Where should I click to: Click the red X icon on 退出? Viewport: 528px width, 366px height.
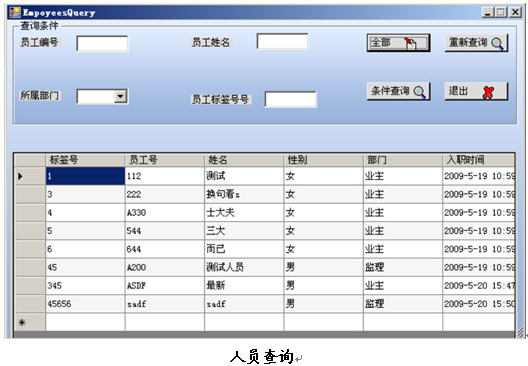click(x=488, y=92)
